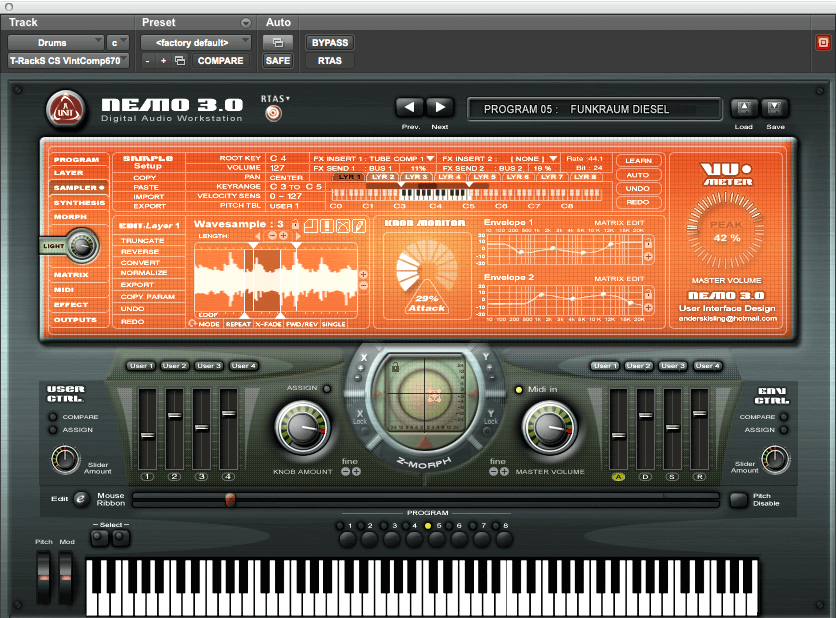The width and height of the screenshot is (836, 618).
Task: Select the X-FADE loop mode
Action: [268, 324]
